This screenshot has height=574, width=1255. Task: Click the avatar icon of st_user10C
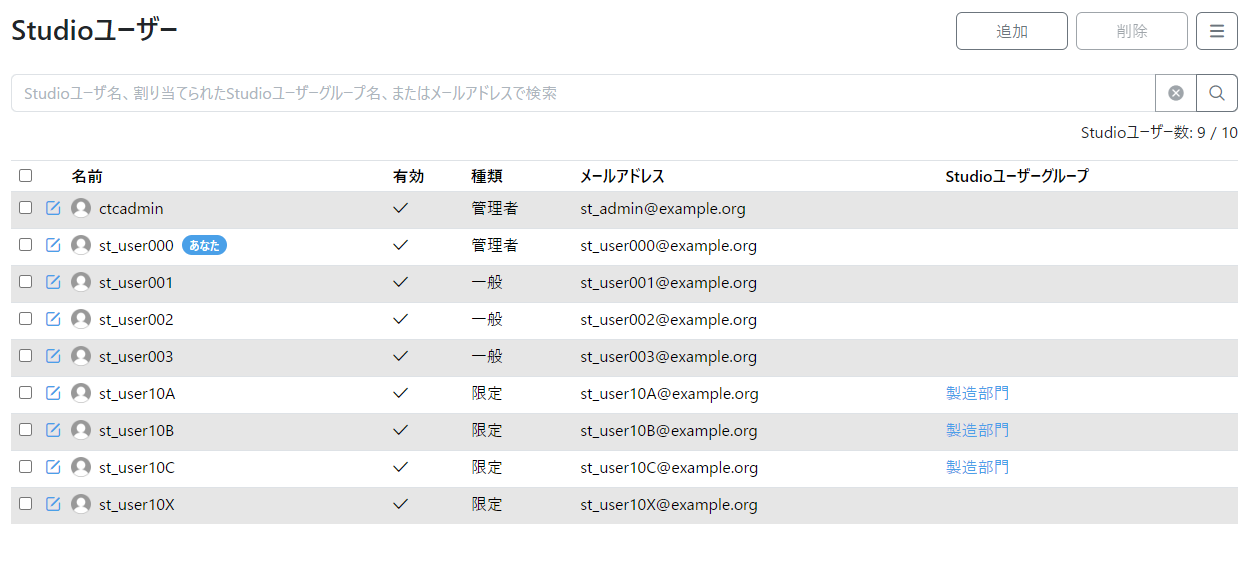coord(81,467)
